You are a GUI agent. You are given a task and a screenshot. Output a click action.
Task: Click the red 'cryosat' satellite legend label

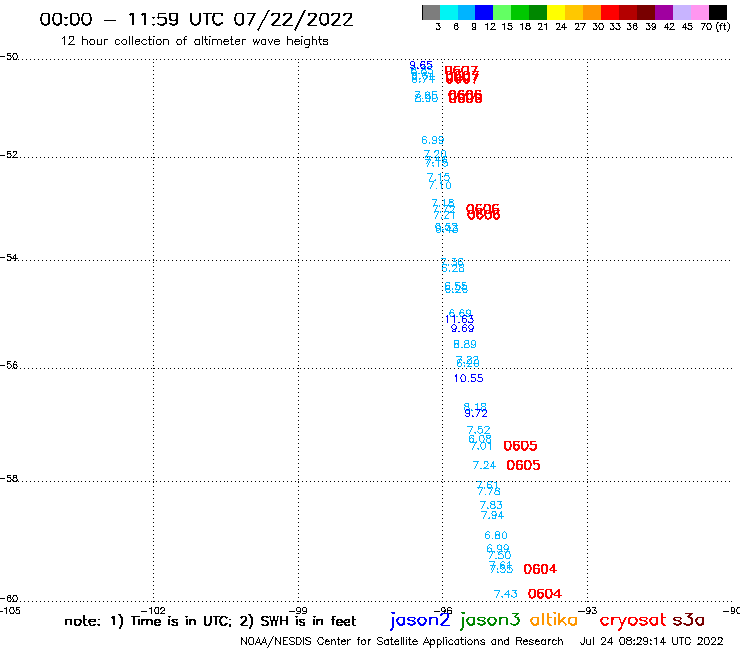tap(633, 621)
